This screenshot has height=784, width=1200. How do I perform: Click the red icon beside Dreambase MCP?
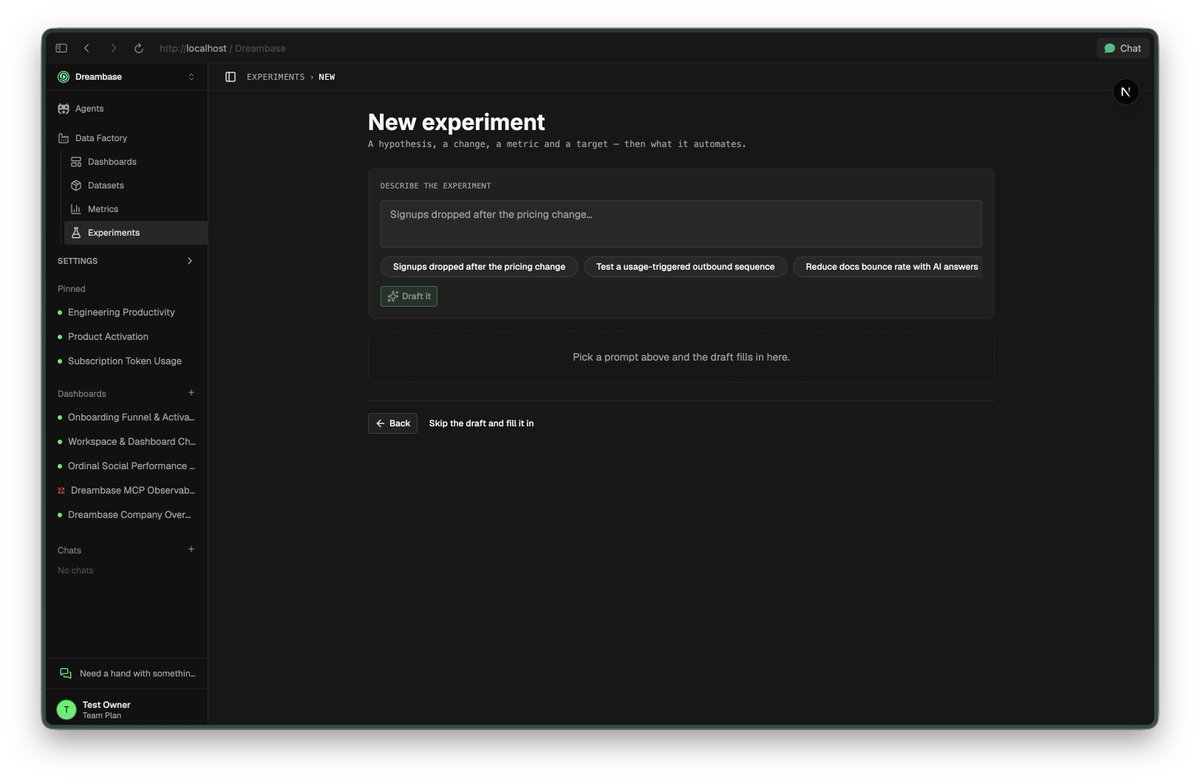pos(61,491)
